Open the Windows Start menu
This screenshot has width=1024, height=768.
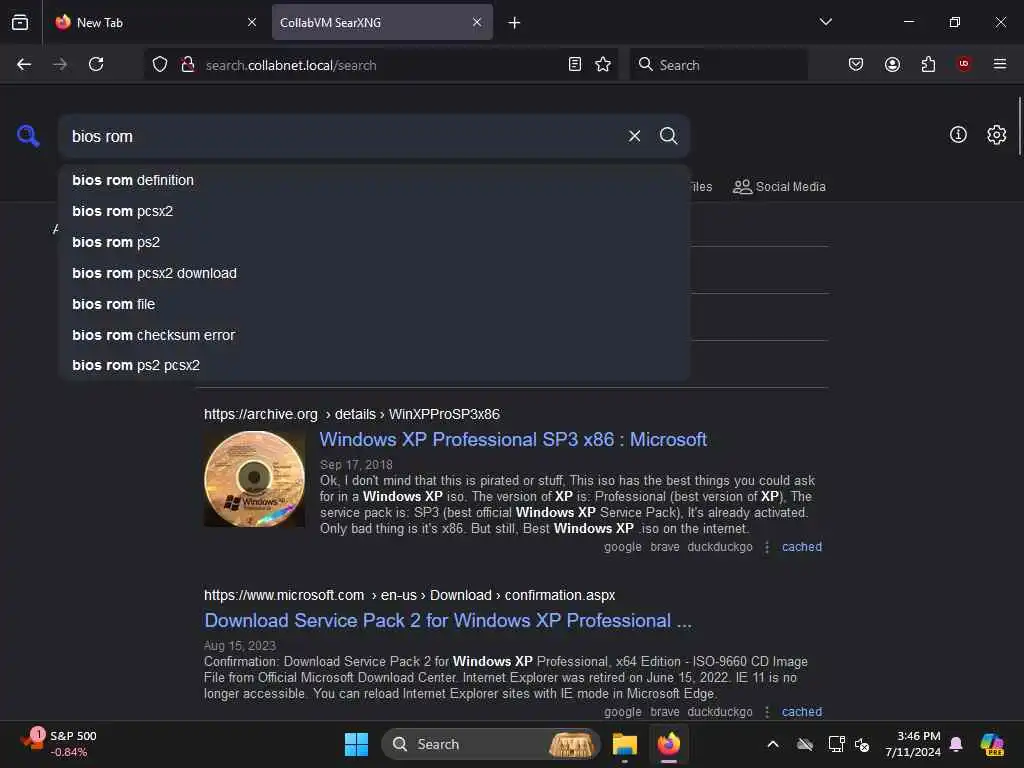[x=356, y=744]
